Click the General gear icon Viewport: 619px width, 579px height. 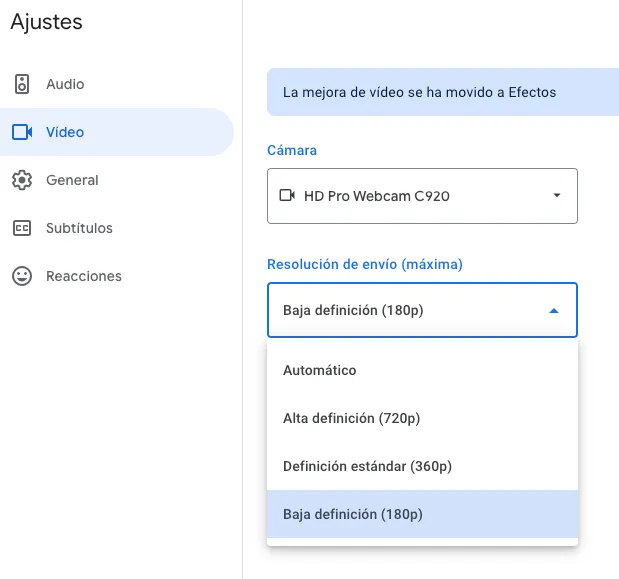(22, 180)
